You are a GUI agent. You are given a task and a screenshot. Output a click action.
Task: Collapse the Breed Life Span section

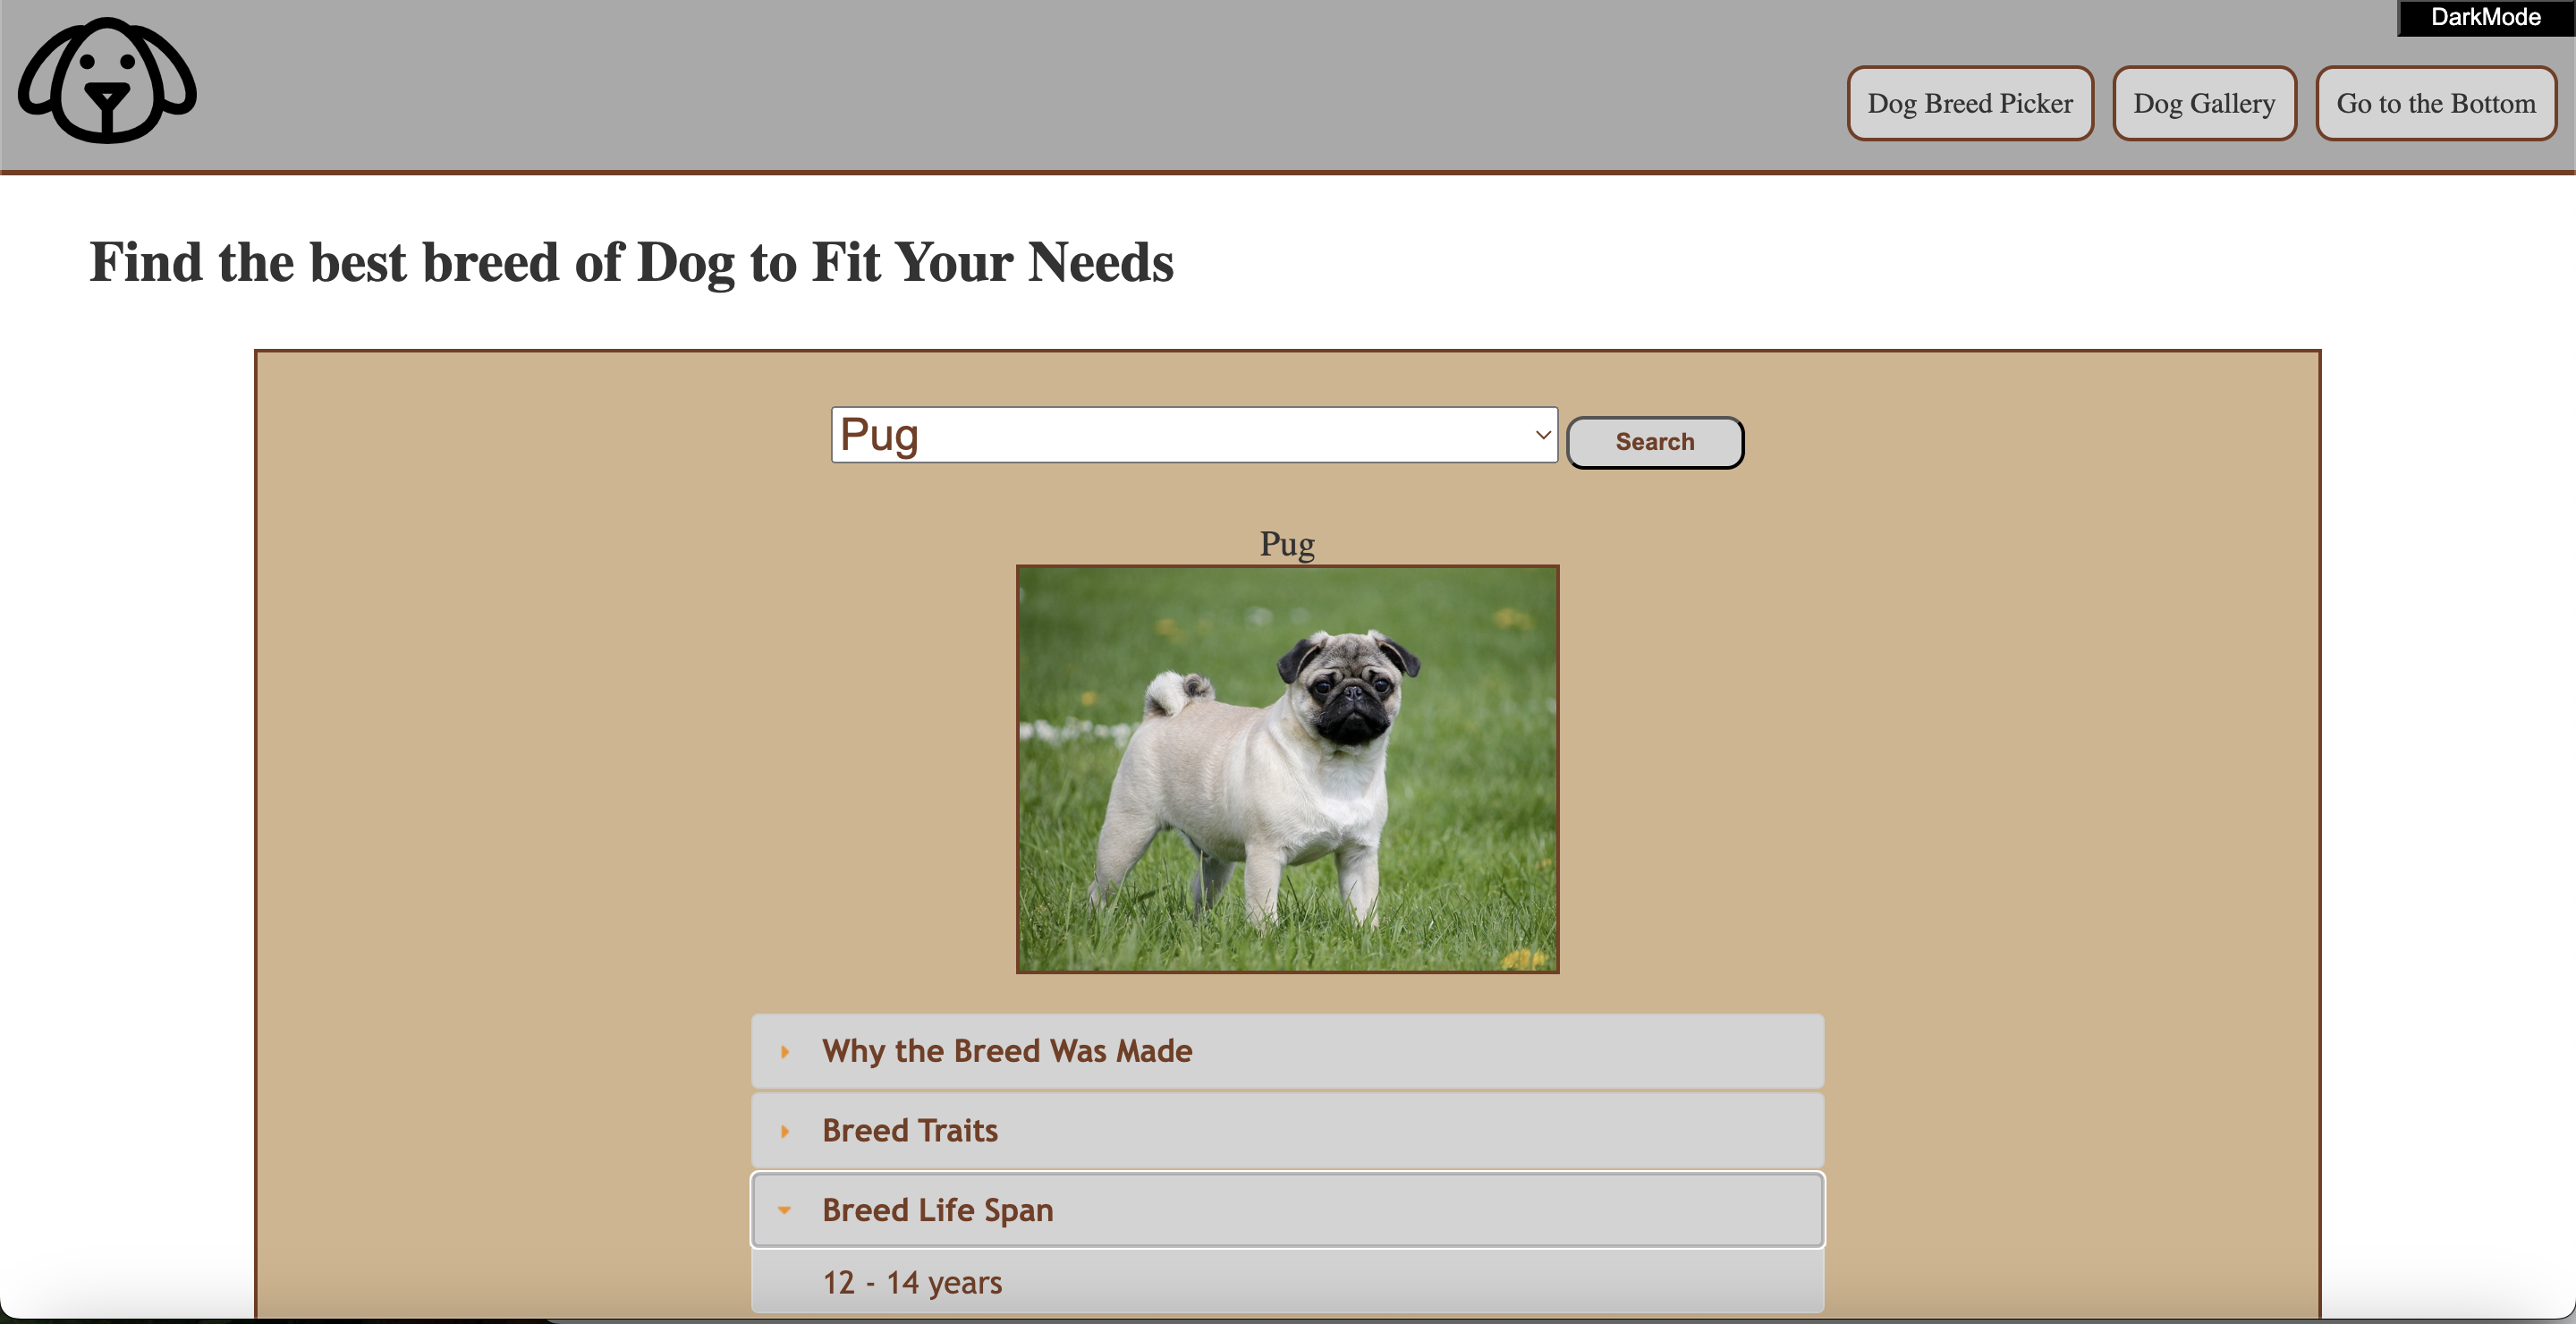(x=937, y=1210)
